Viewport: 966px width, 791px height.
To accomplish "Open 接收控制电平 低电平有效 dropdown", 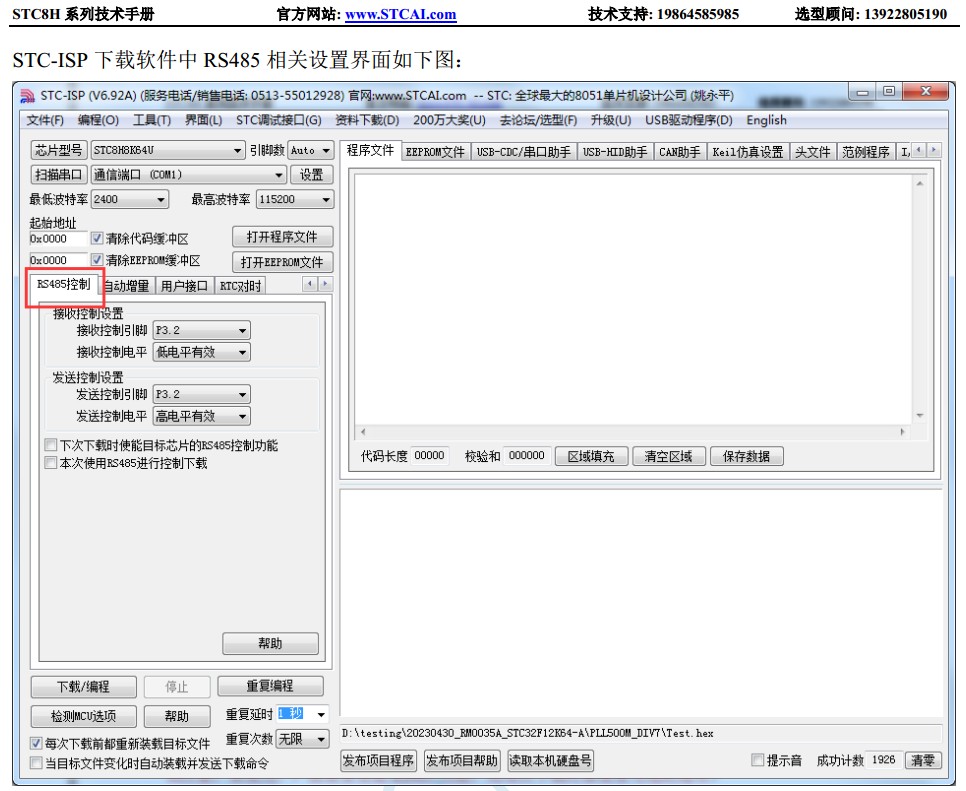I will (201, 352).
